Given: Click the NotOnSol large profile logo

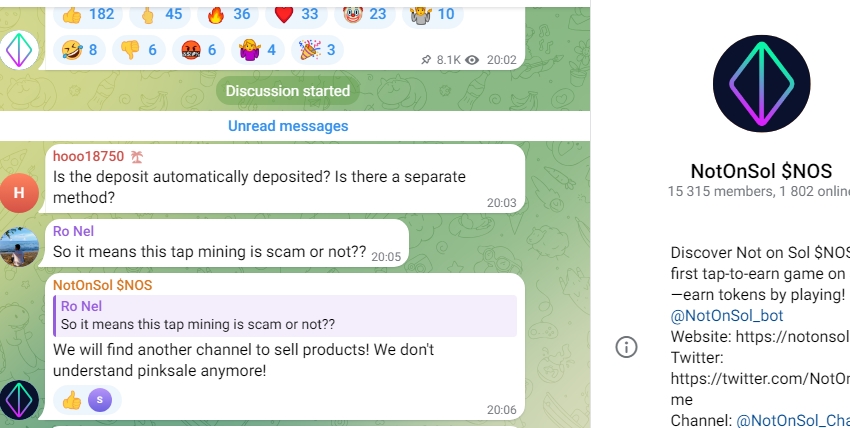Looking at the screenshot, I should click(761, 83).
